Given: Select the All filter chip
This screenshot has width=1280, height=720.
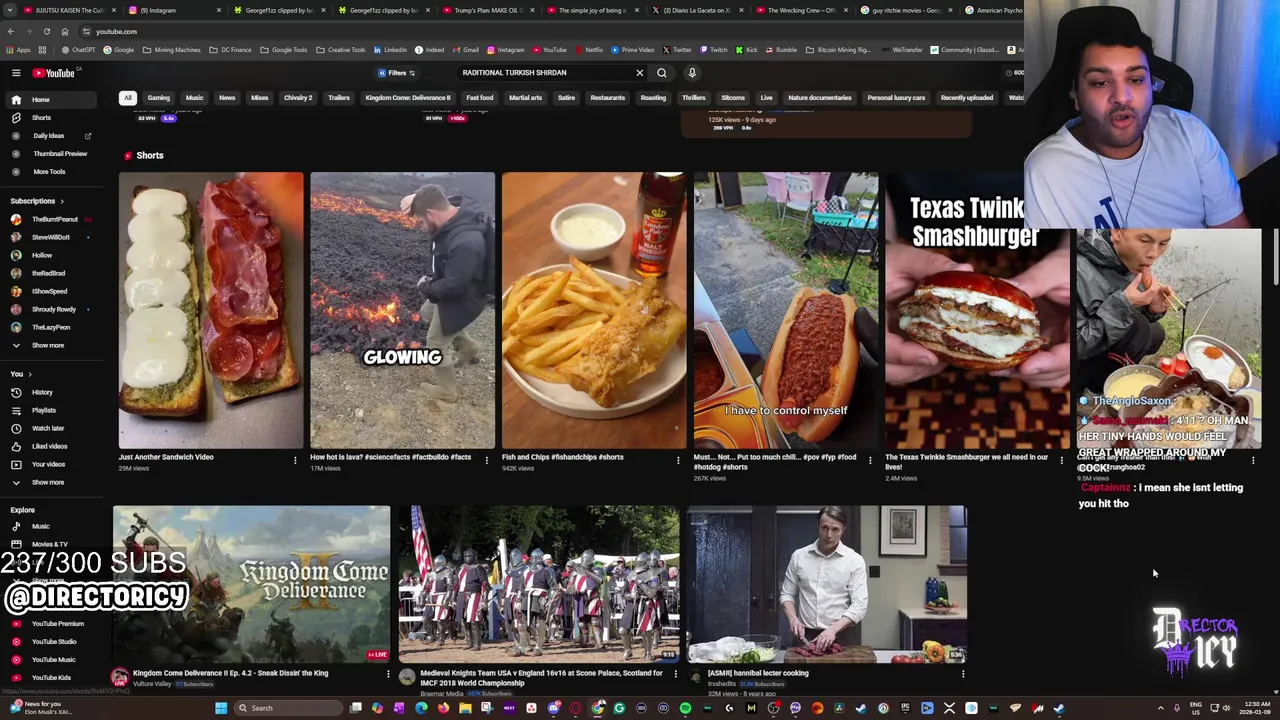Looking at the screenshot, I should tap(127, 98).
